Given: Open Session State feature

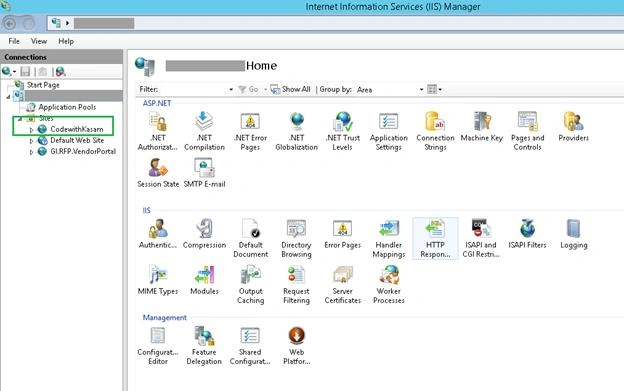Looking at the screenshot, I should coord(158,173).
